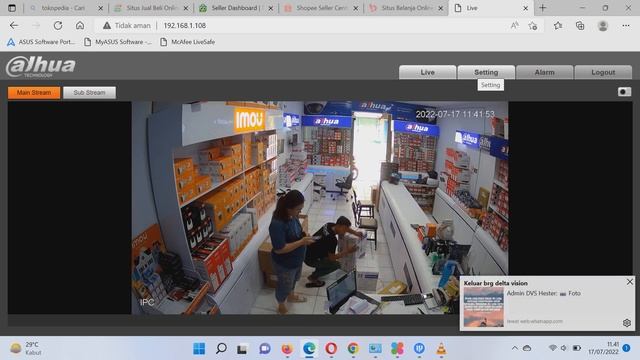
Task: Open McAfee LiveSafe bookmark
Action: (x=187, y=42)
